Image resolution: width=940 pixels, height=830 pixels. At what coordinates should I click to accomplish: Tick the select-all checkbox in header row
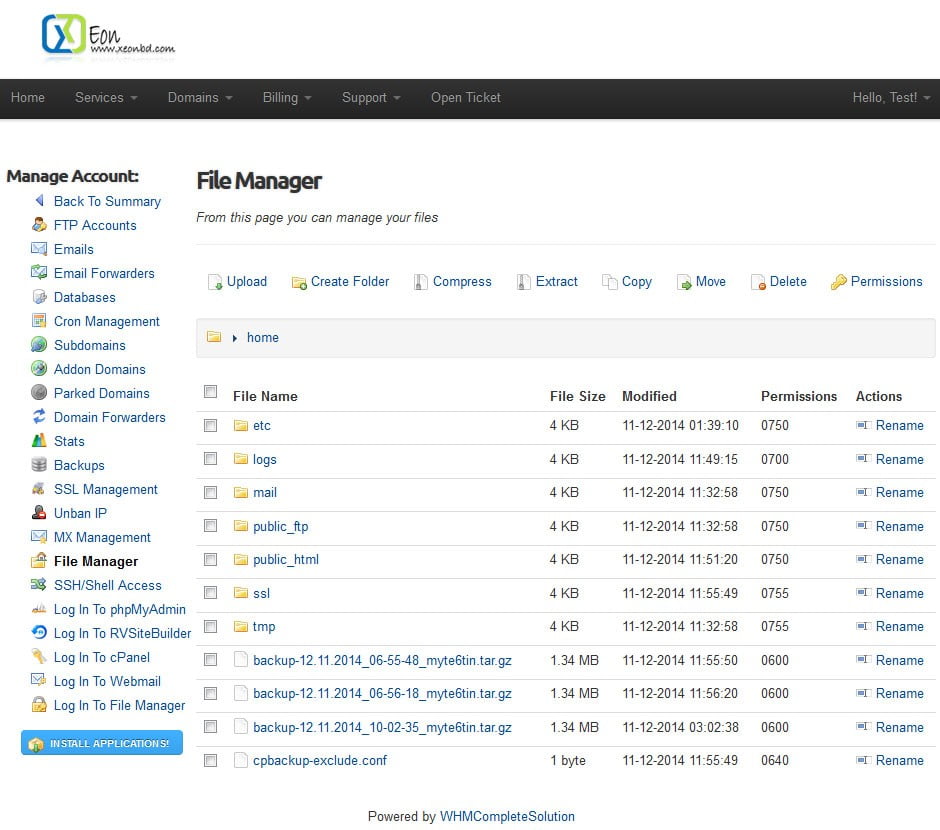tap(211, 392)
